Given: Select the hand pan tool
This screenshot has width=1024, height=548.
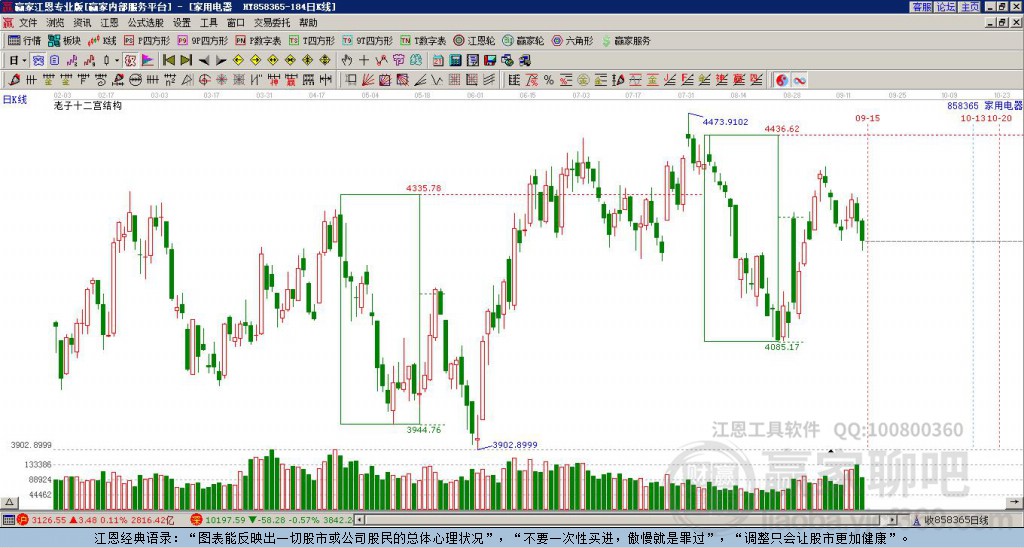Looking at the screenshot, I should tap(347, 60).
